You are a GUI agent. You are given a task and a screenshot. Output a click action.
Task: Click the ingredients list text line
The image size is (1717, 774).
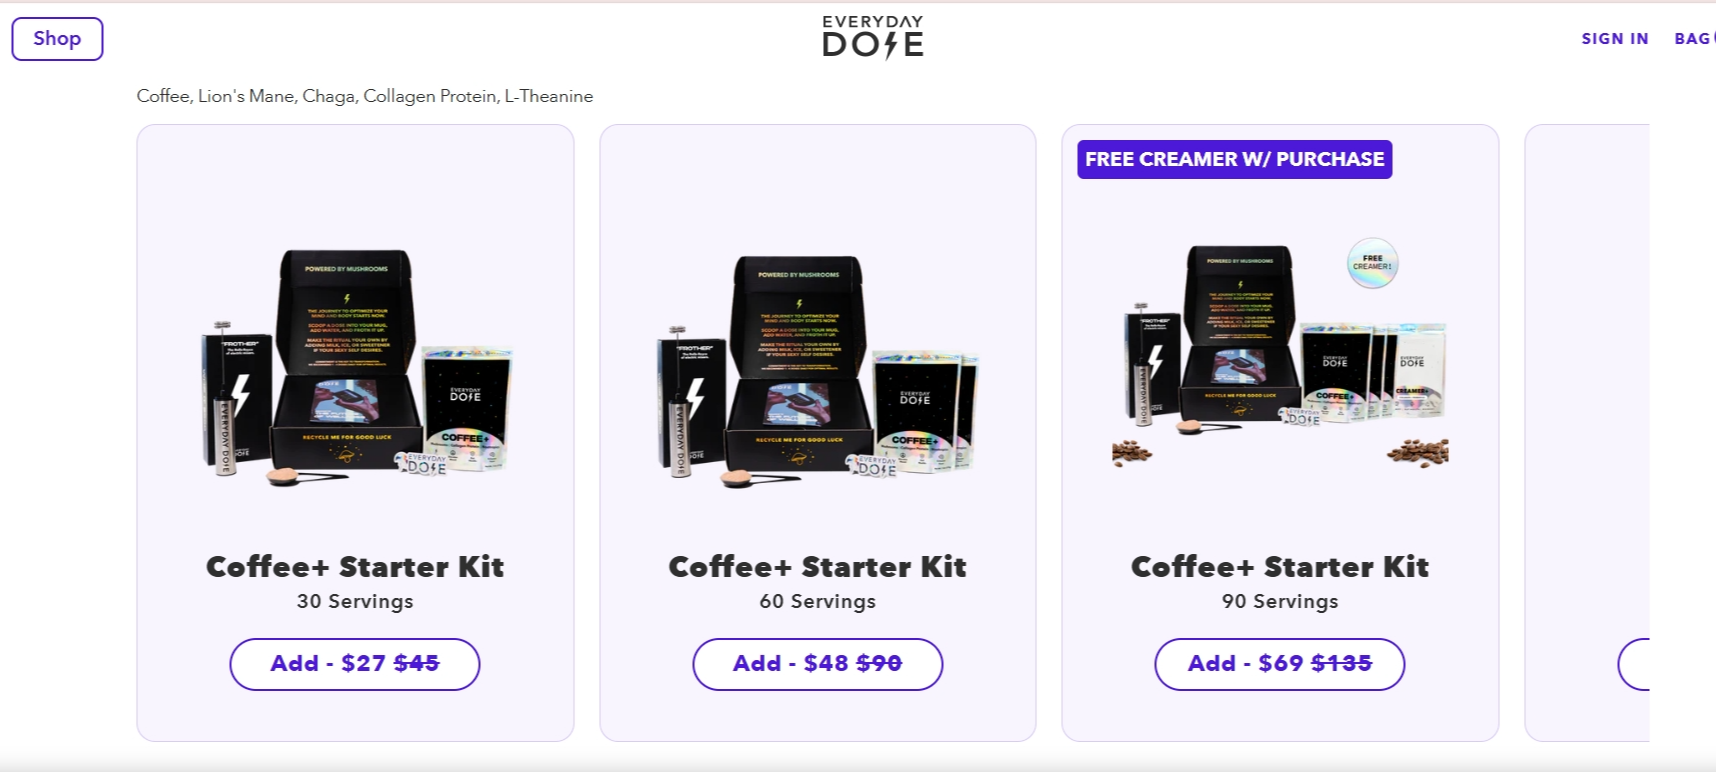pyautogui.click(x=365, y=96)
